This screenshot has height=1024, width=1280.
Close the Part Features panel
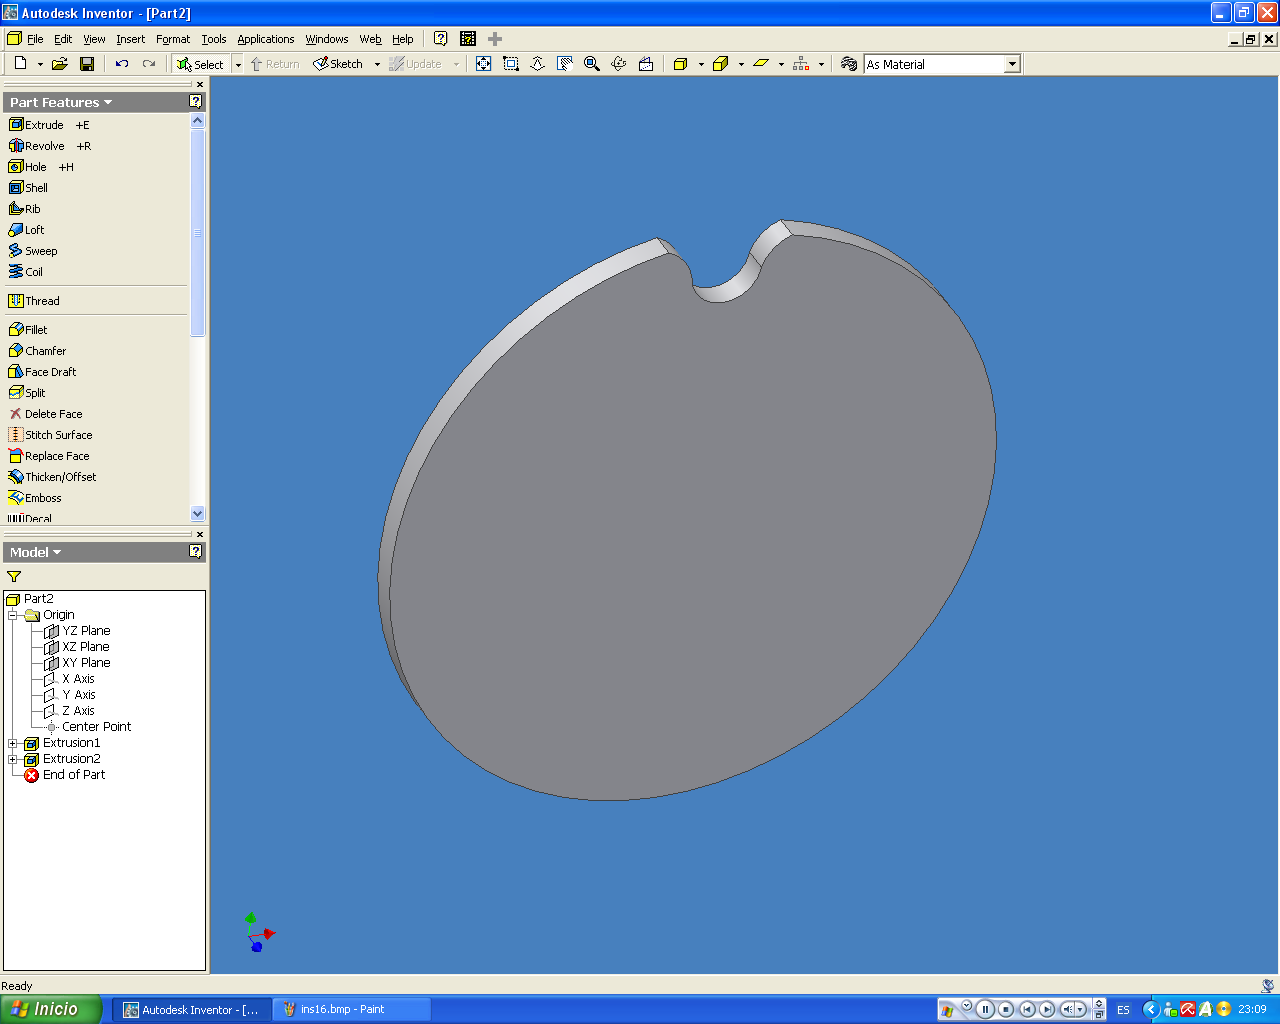200,85
